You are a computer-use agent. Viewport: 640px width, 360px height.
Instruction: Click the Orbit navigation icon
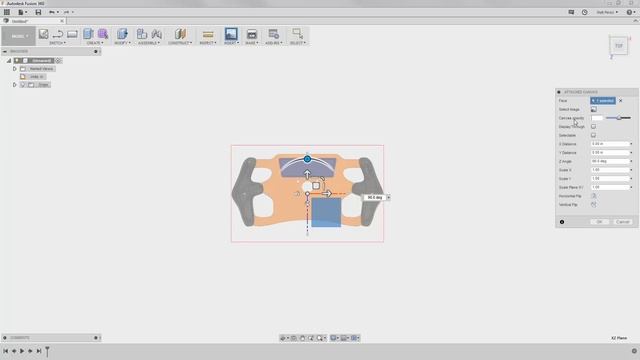(283, 338)
